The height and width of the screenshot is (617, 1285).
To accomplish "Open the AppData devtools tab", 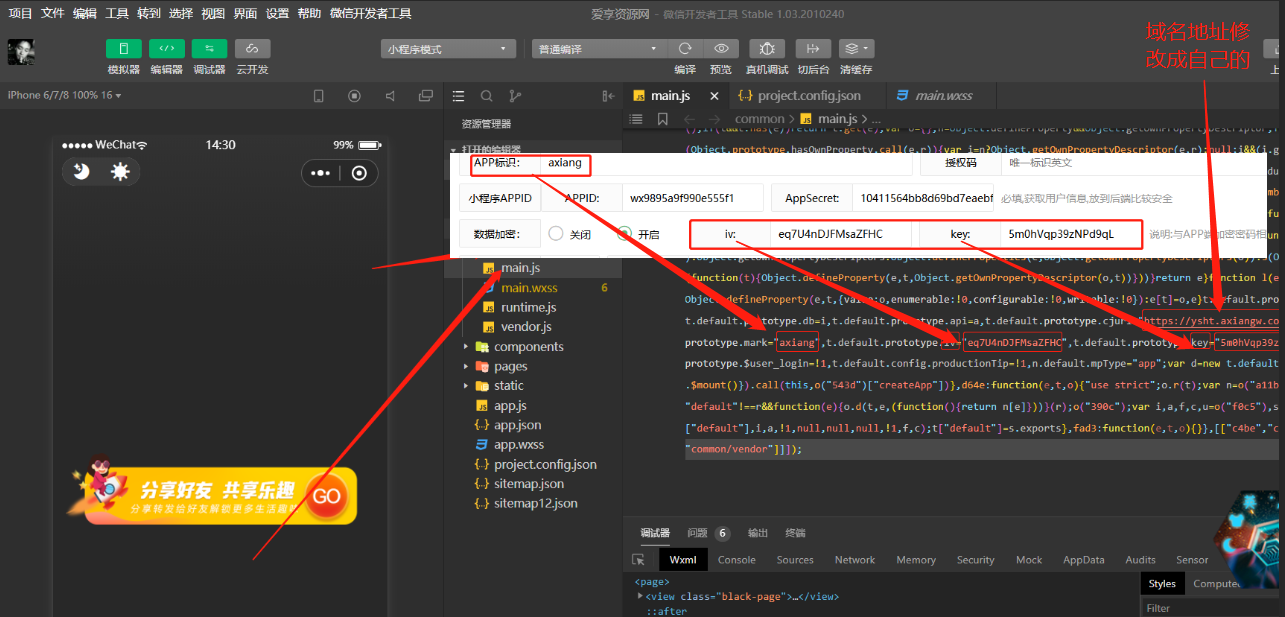I will [1084, 560].
